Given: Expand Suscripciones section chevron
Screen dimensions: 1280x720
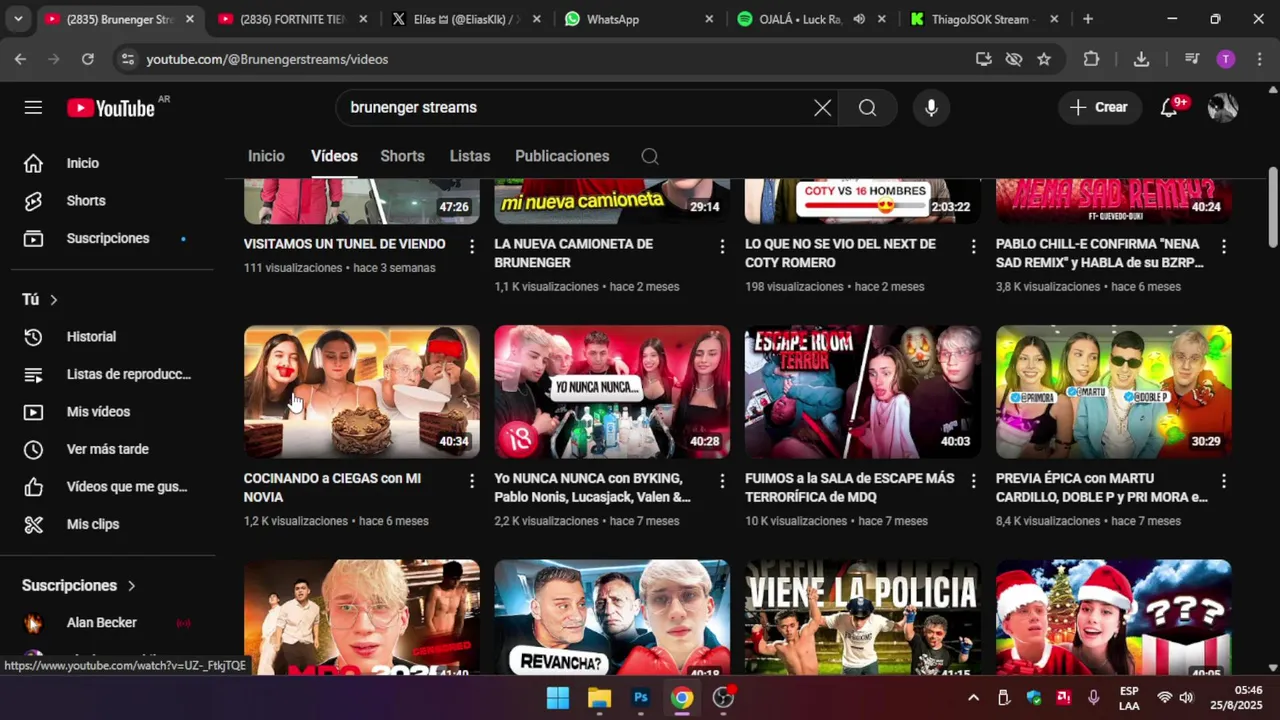Looking at the screenshot, I should click(x=131, y=586).
